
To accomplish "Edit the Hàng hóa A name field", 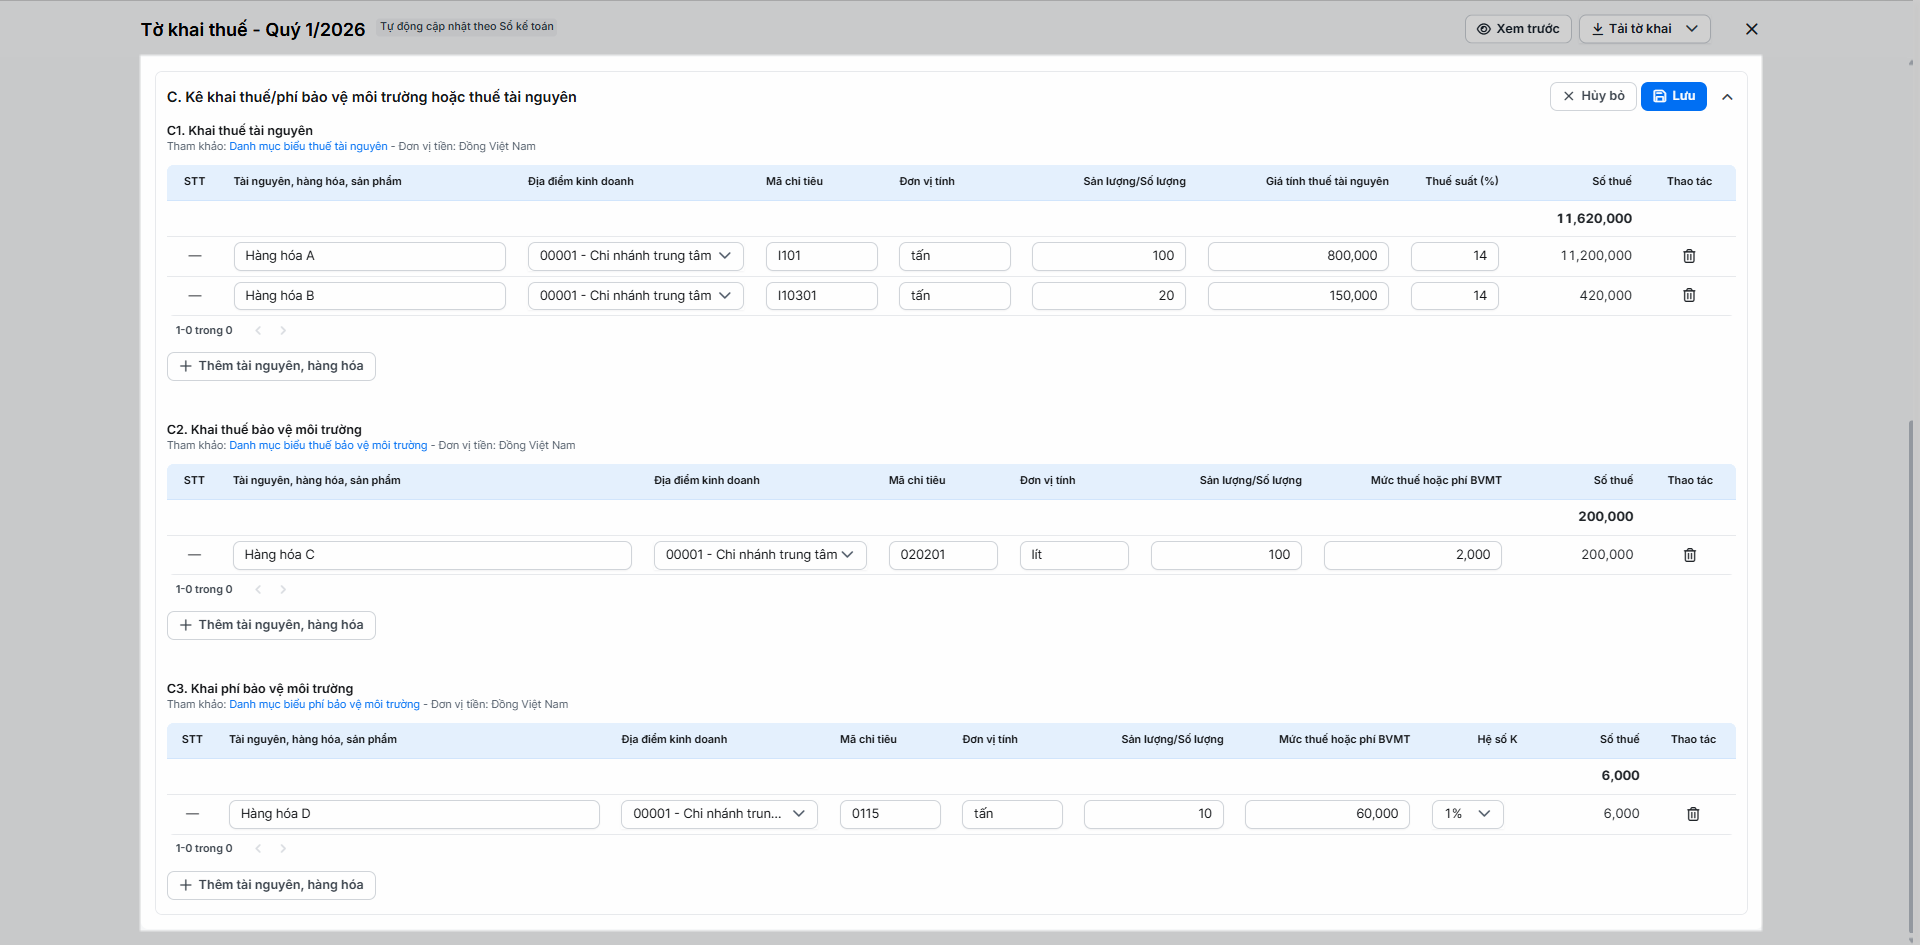I will [369, 256].
